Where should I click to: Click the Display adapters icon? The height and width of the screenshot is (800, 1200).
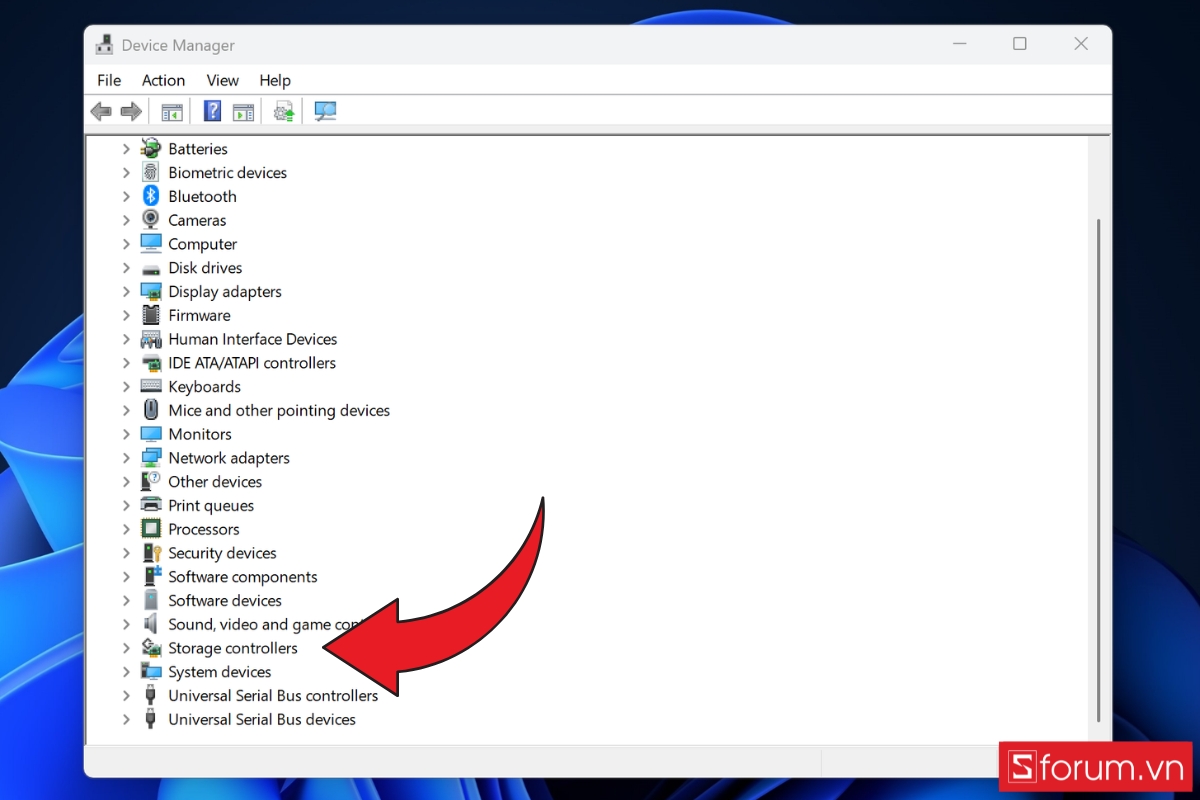(151, 292)
